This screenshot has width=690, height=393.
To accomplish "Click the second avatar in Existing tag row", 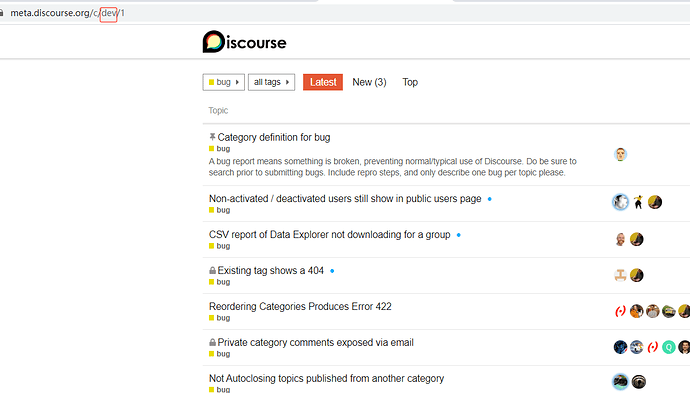I will point(637,275).
